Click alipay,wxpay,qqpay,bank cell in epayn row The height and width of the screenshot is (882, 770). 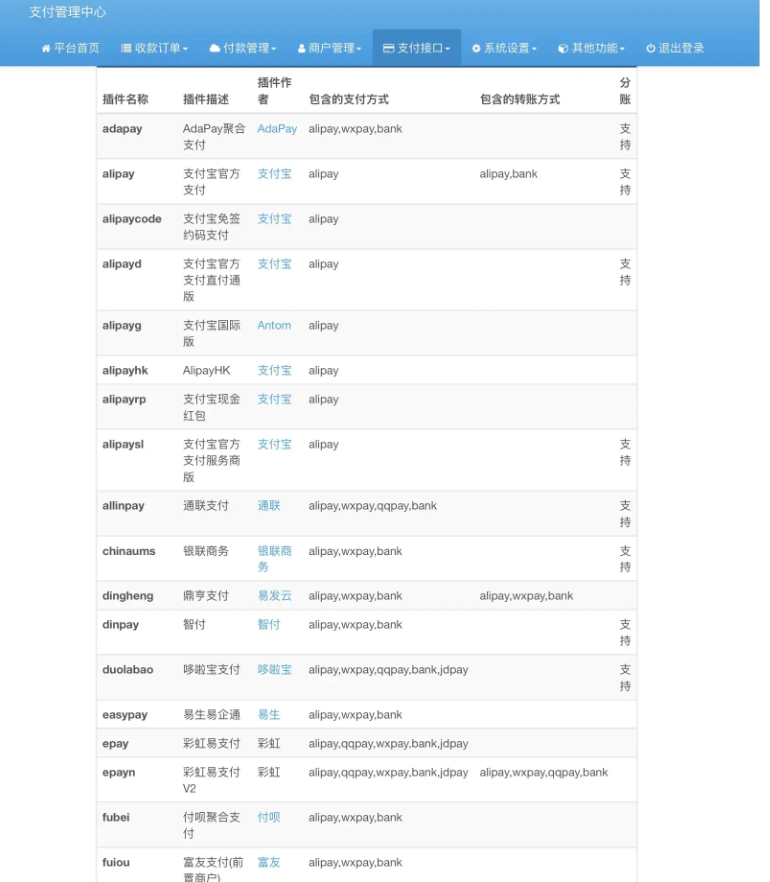pos(543,772)
